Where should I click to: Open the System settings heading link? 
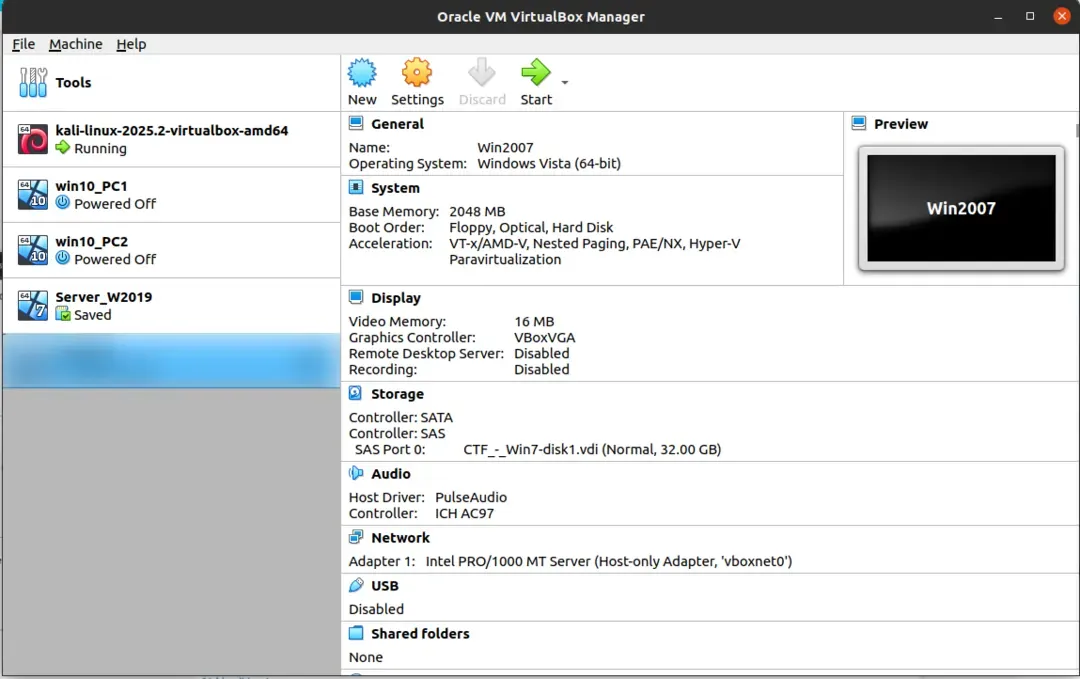click(x=395, y=188)
